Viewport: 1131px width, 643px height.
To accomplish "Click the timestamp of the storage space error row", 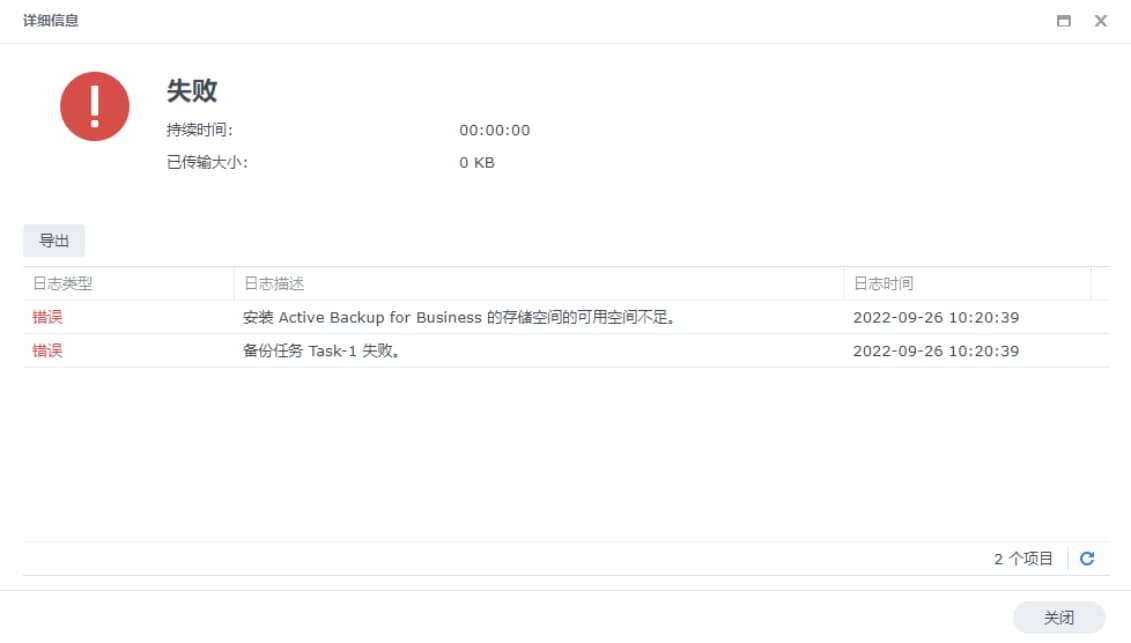I will [936, 318].
